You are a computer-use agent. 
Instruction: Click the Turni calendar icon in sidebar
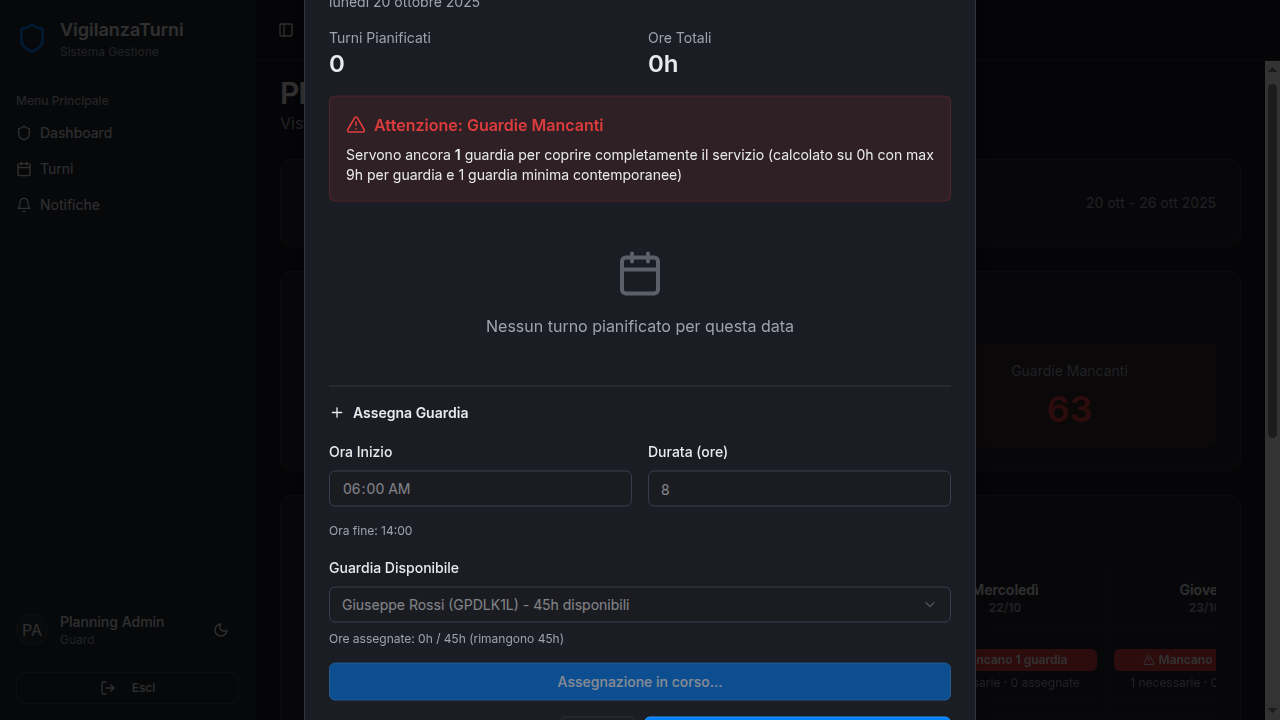(25, 169)
